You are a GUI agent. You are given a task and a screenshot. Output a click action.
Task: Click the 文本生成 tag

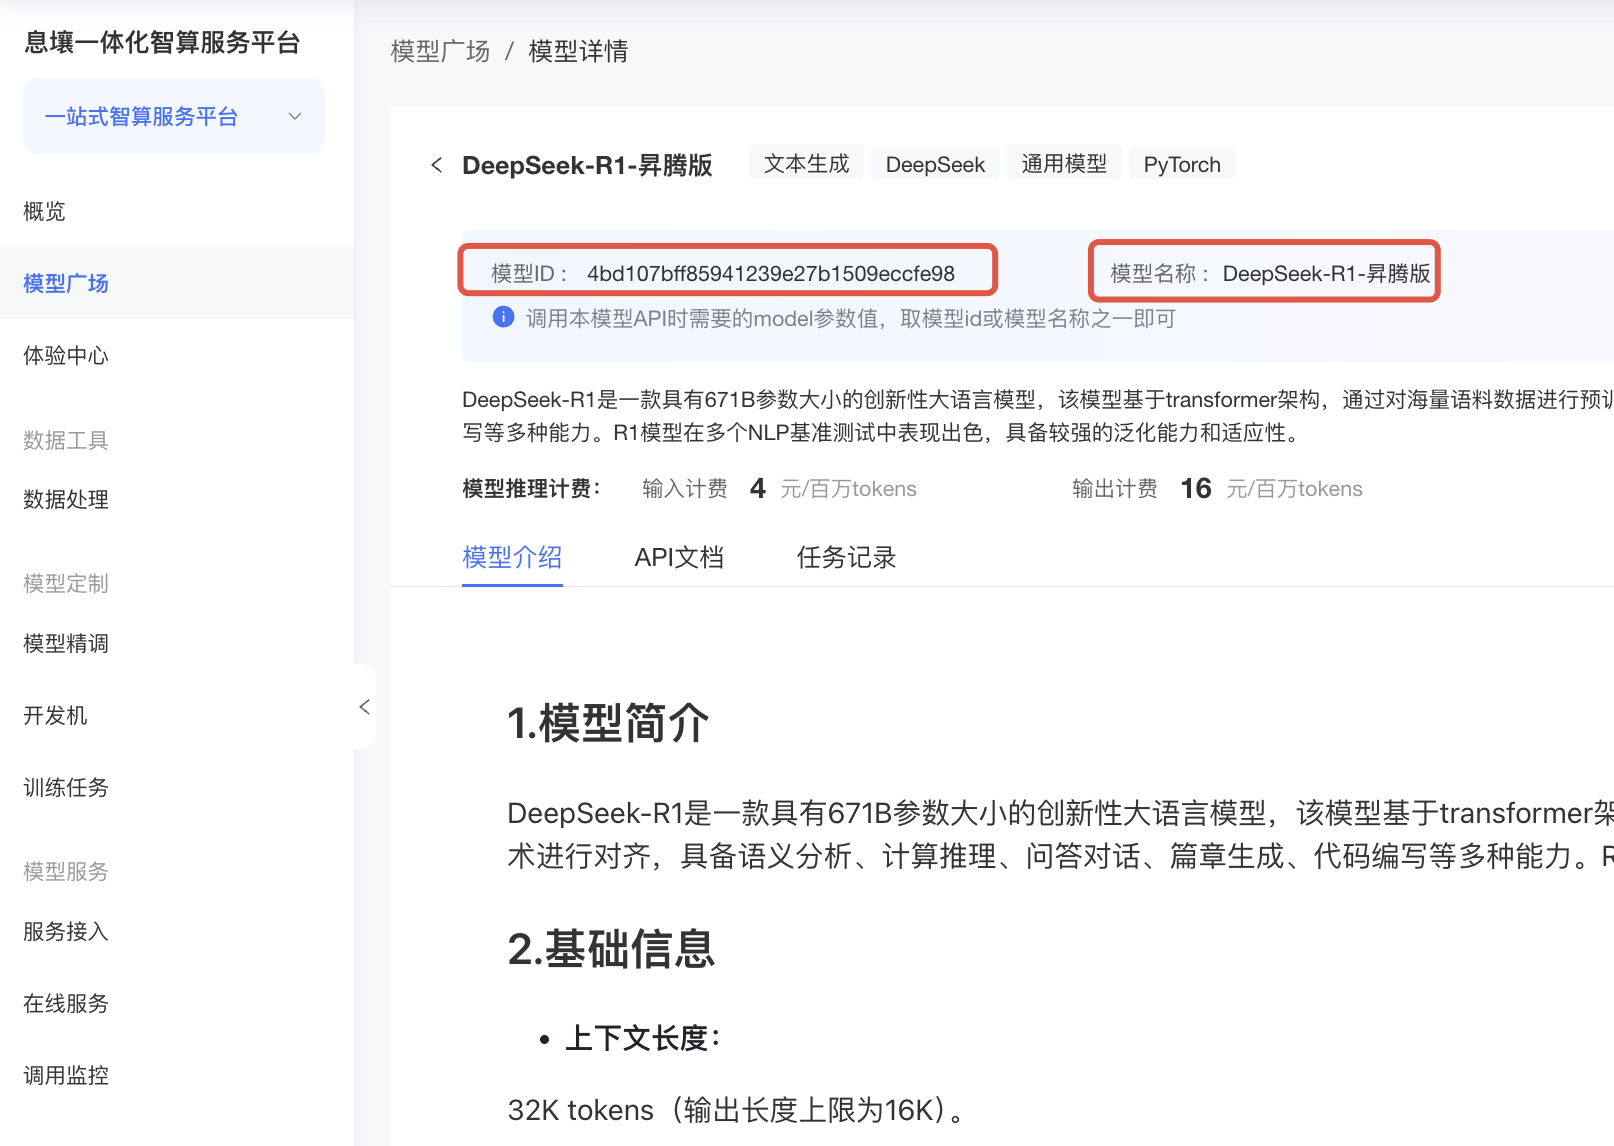click(x=806, y=164)
